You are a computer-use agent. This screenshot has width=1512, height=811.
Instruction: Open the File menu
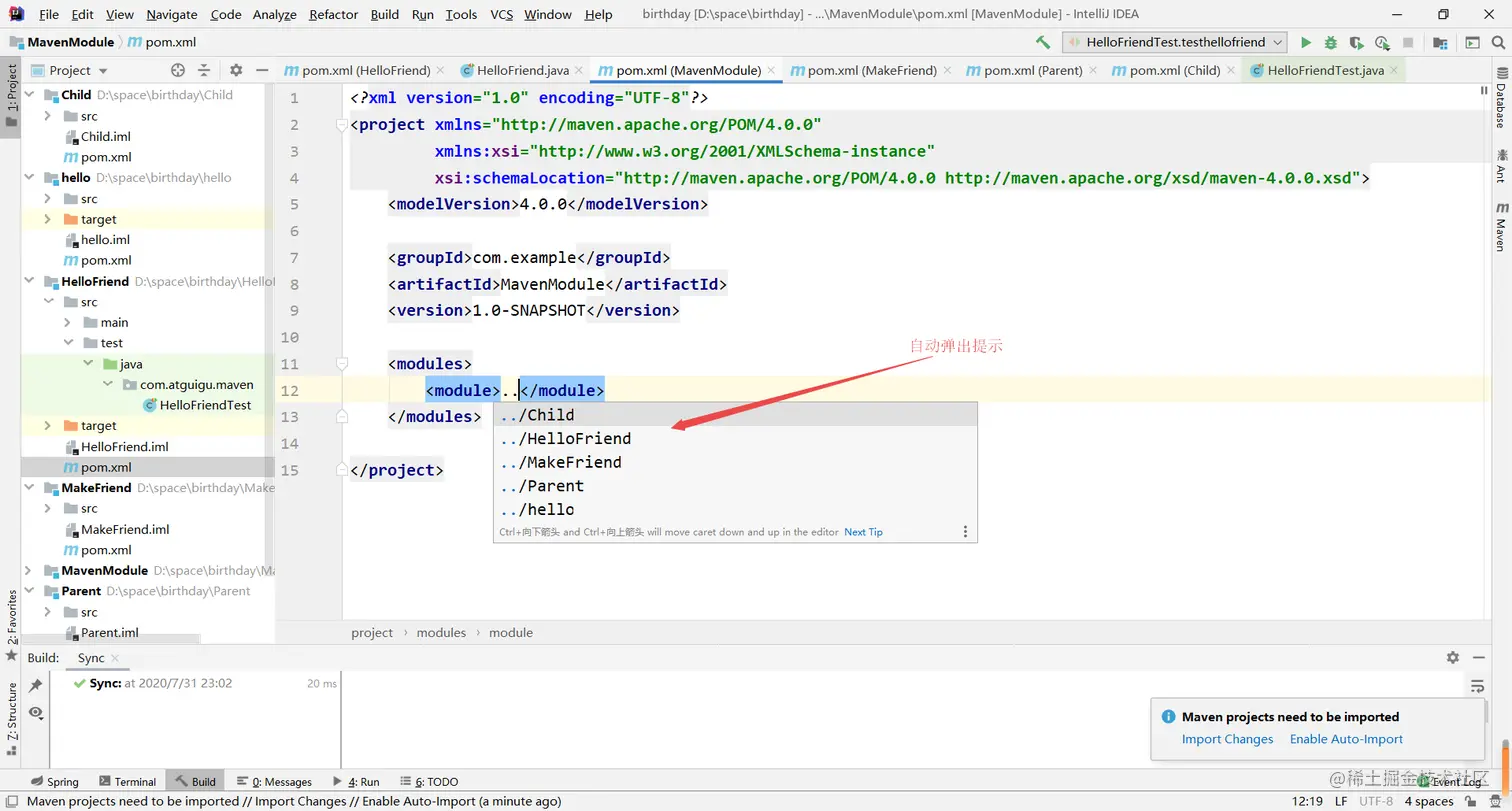[x=49, y=15]
